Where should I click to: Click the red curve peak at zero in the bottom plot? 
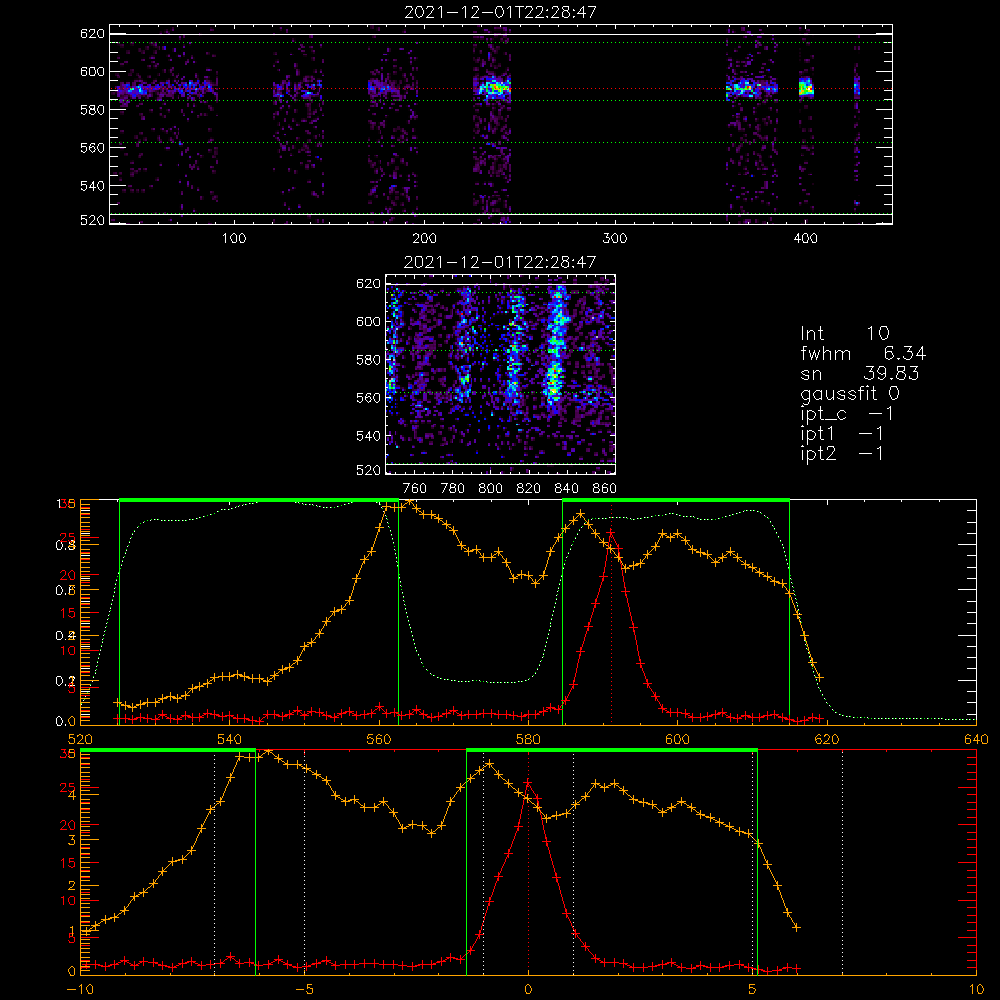tap(527, 782)
